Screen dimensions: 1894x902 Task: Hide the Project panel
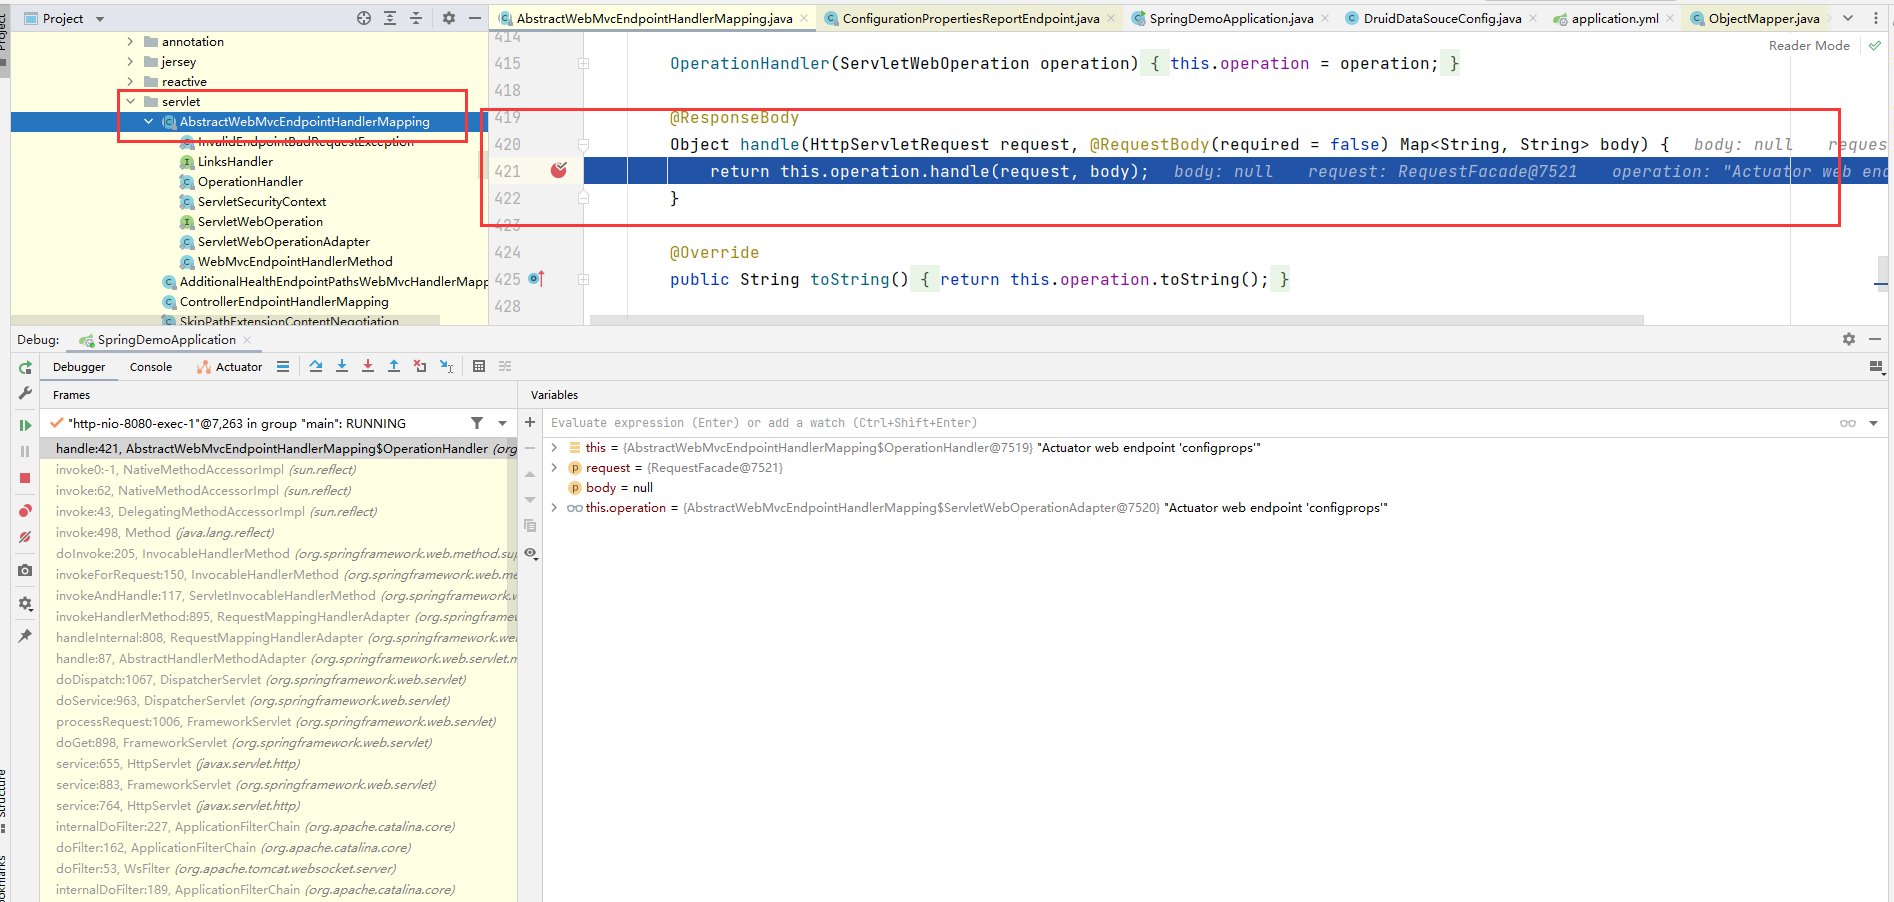coord(475,18)
